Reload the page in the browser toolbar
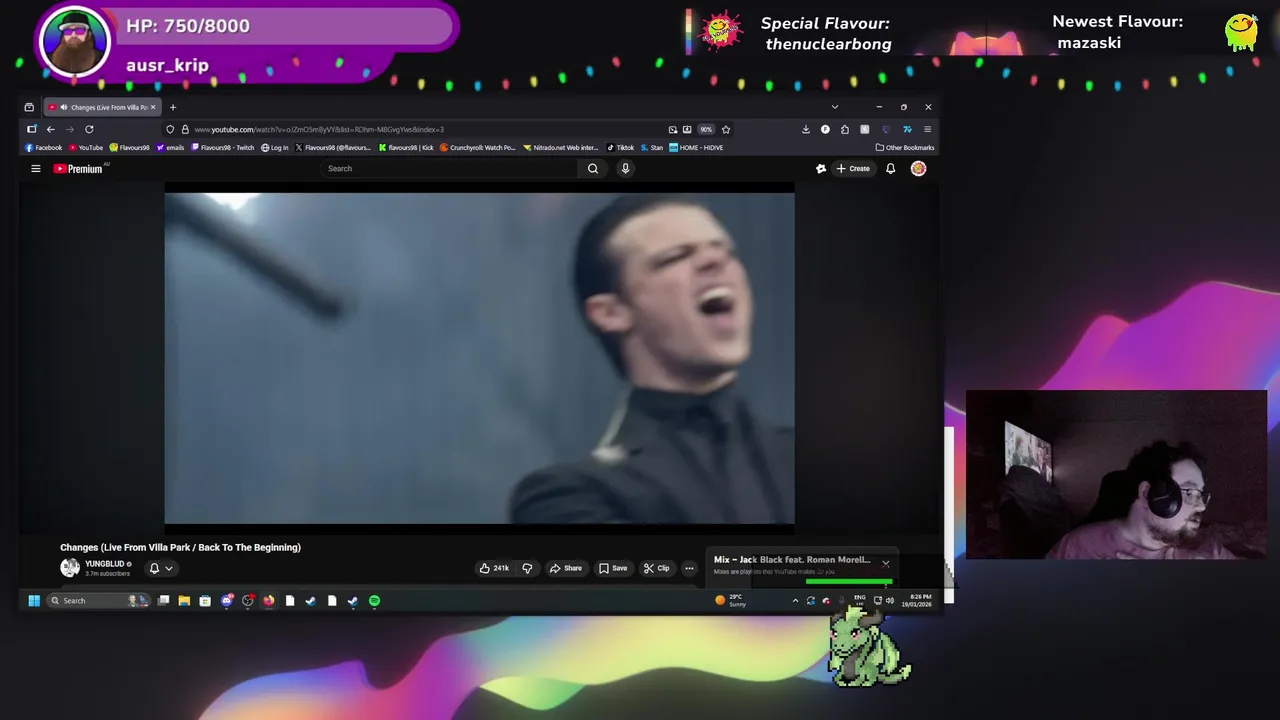1280x720 pixels. 89,129
